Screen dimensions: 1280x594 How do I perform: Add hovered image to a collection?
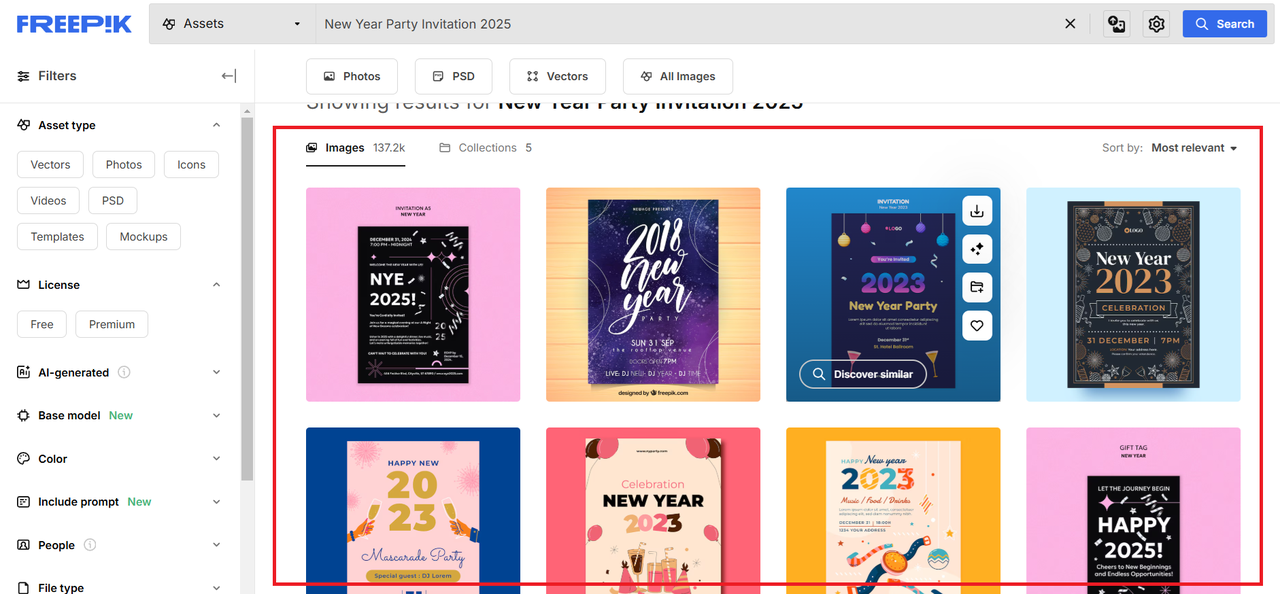point(977,287)
